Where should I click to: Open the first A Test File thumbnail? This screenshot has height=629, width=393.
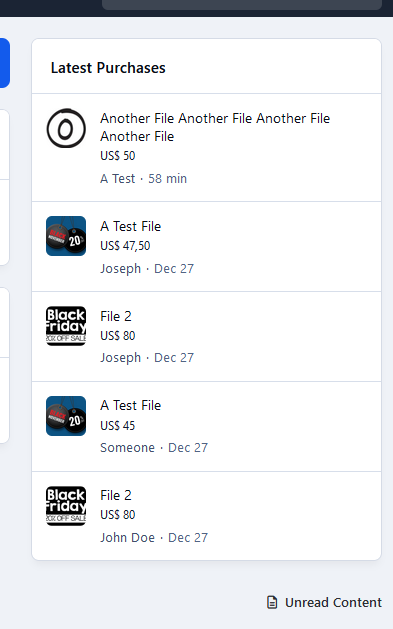tap(66, 236)
